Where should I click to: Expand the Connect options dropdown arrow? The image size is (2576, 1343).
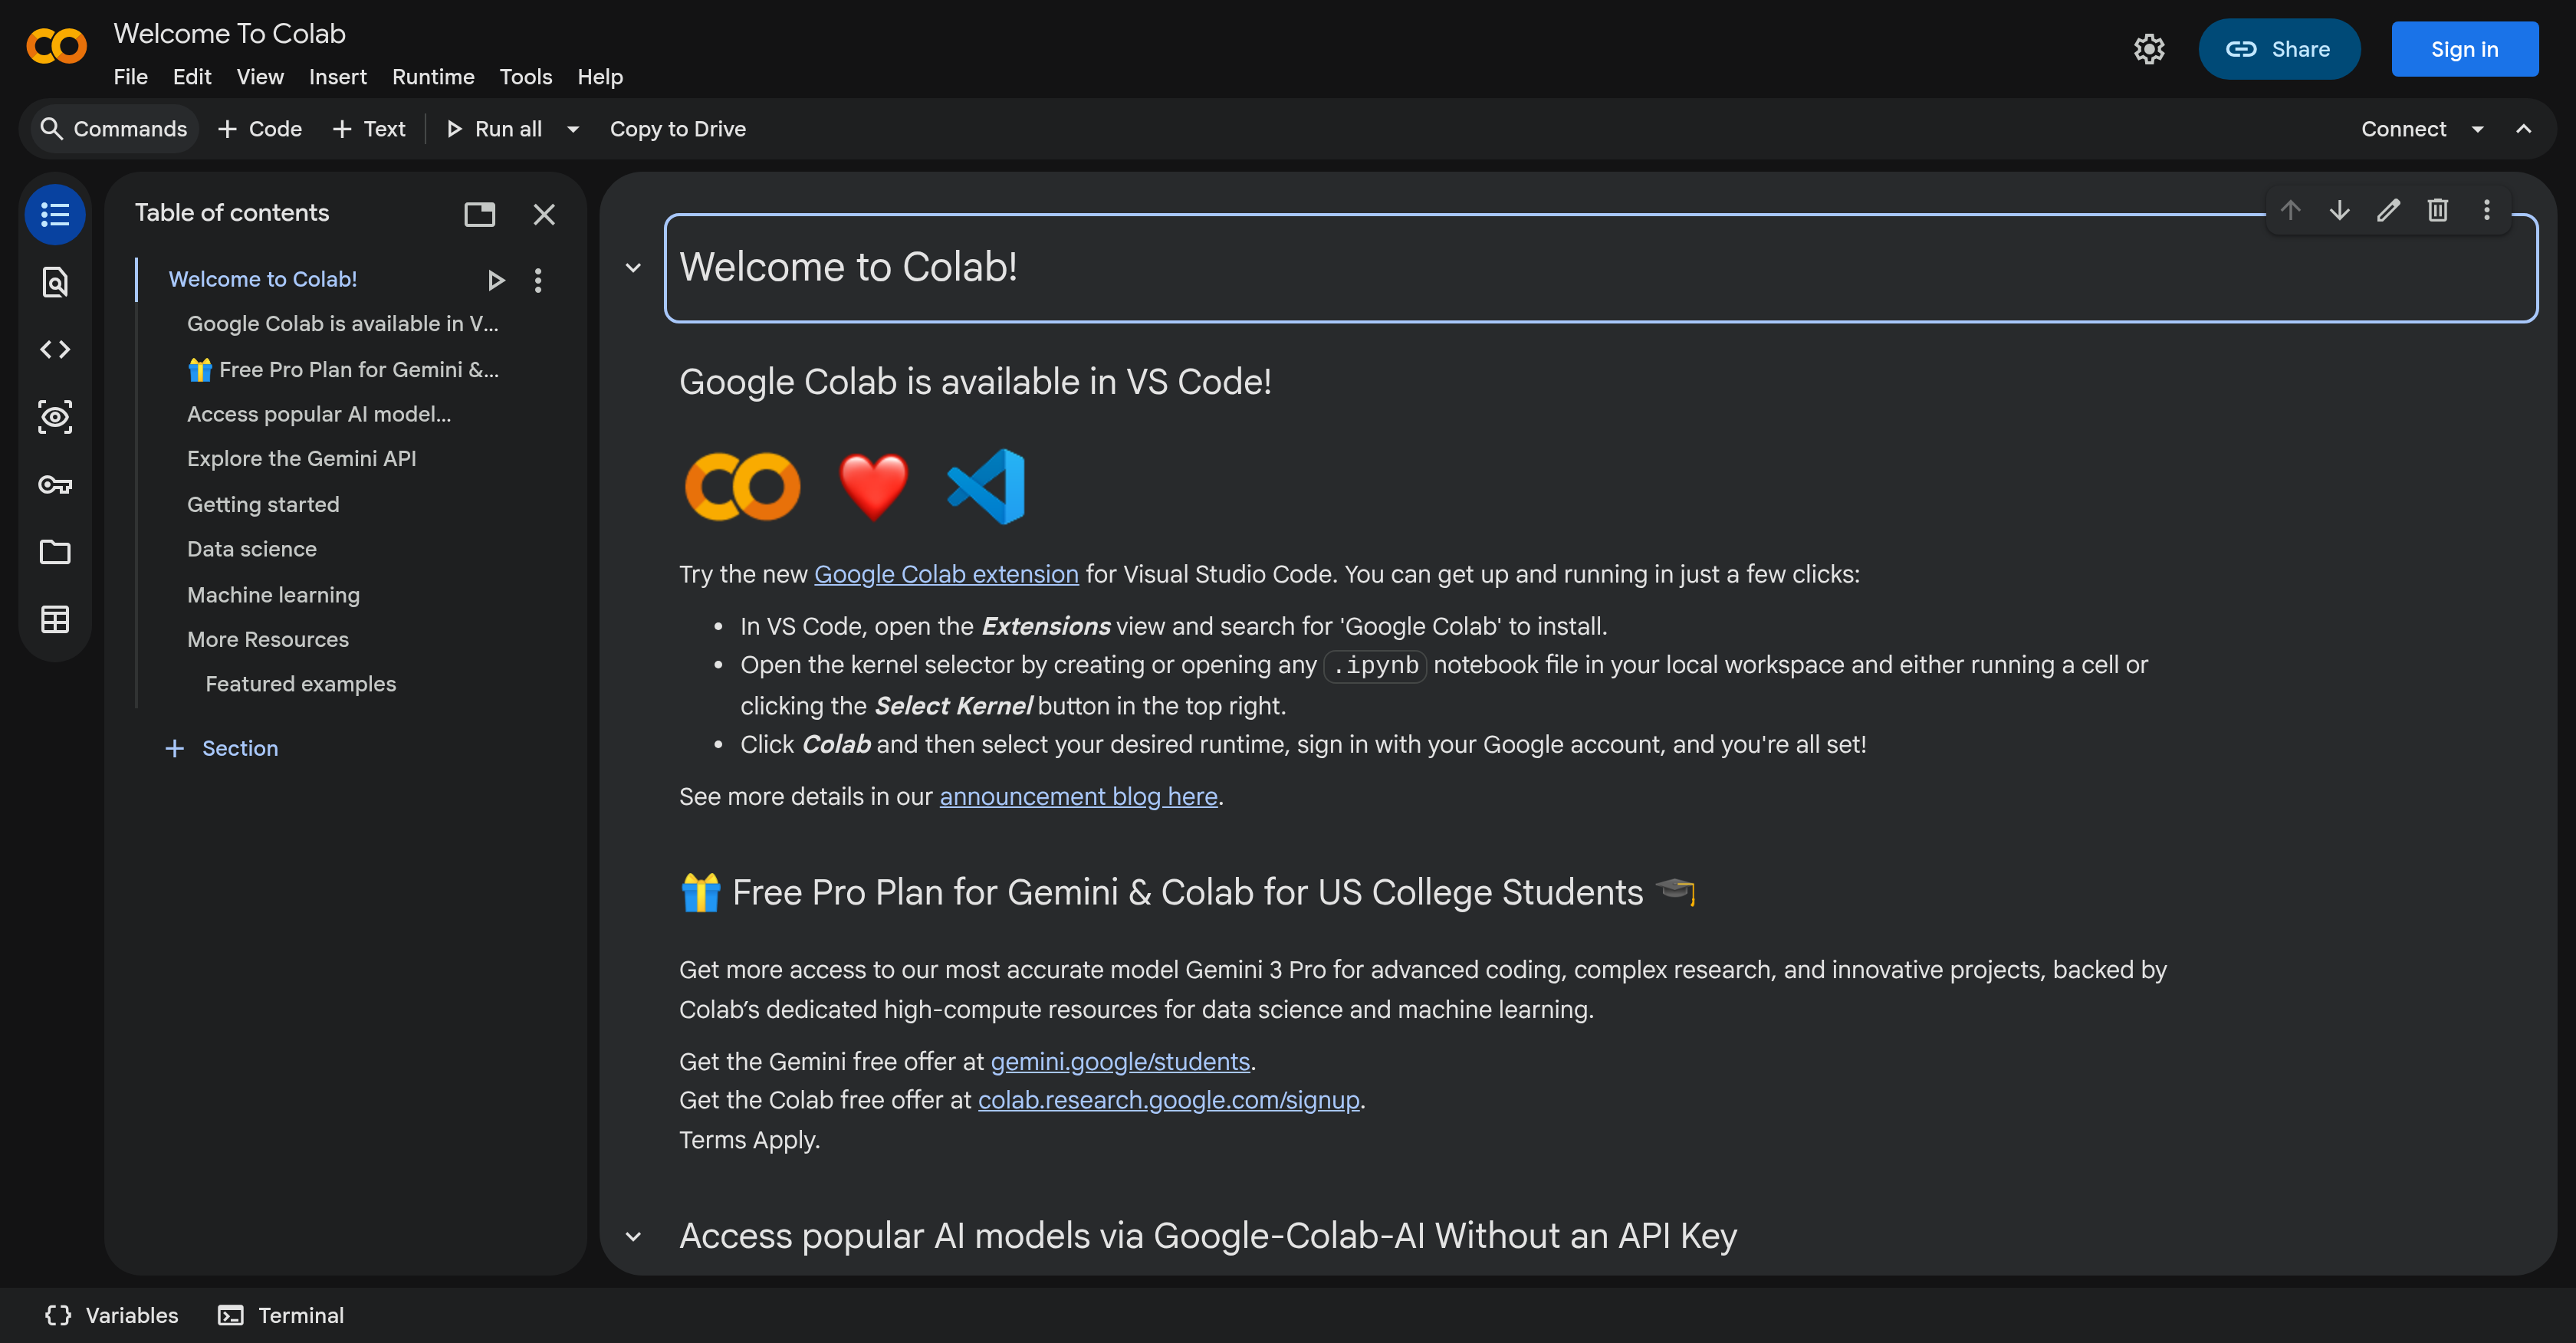(x=2477, y=129)
